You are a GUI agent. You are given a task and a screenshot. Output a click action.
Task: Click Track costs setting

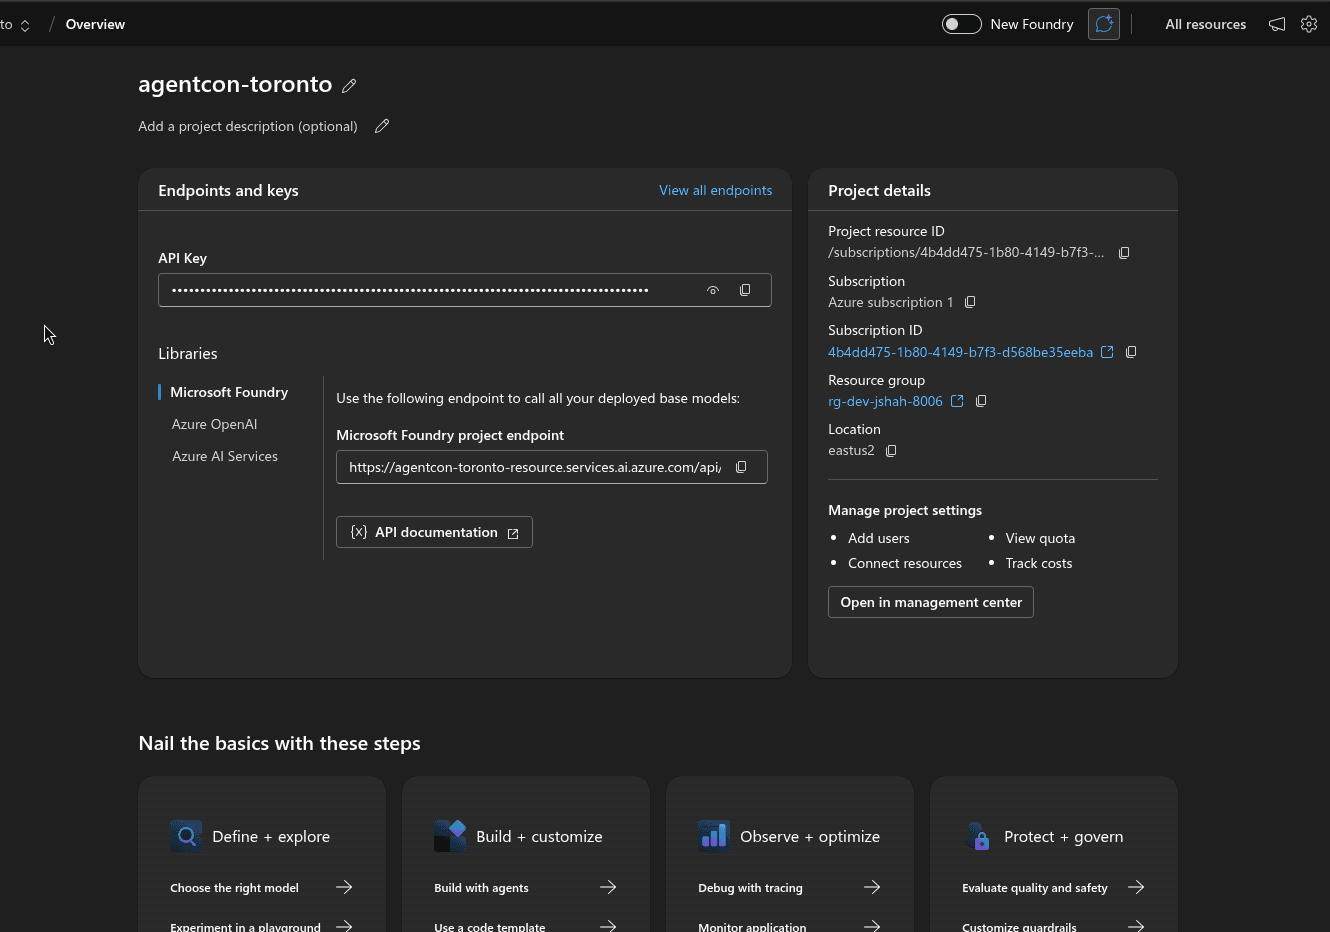[x=1038, y=563]
